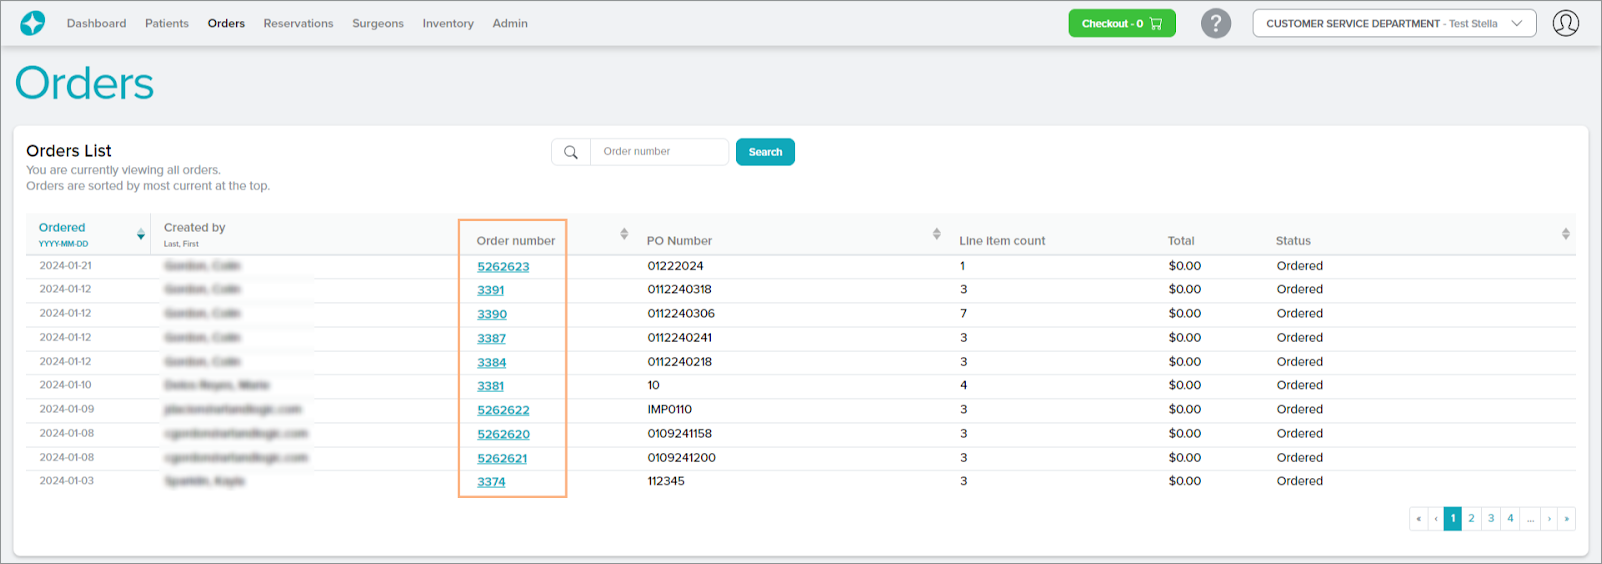Click the star logo icon in header
This screenshot has height=564, width=1602.
point(33,23)
